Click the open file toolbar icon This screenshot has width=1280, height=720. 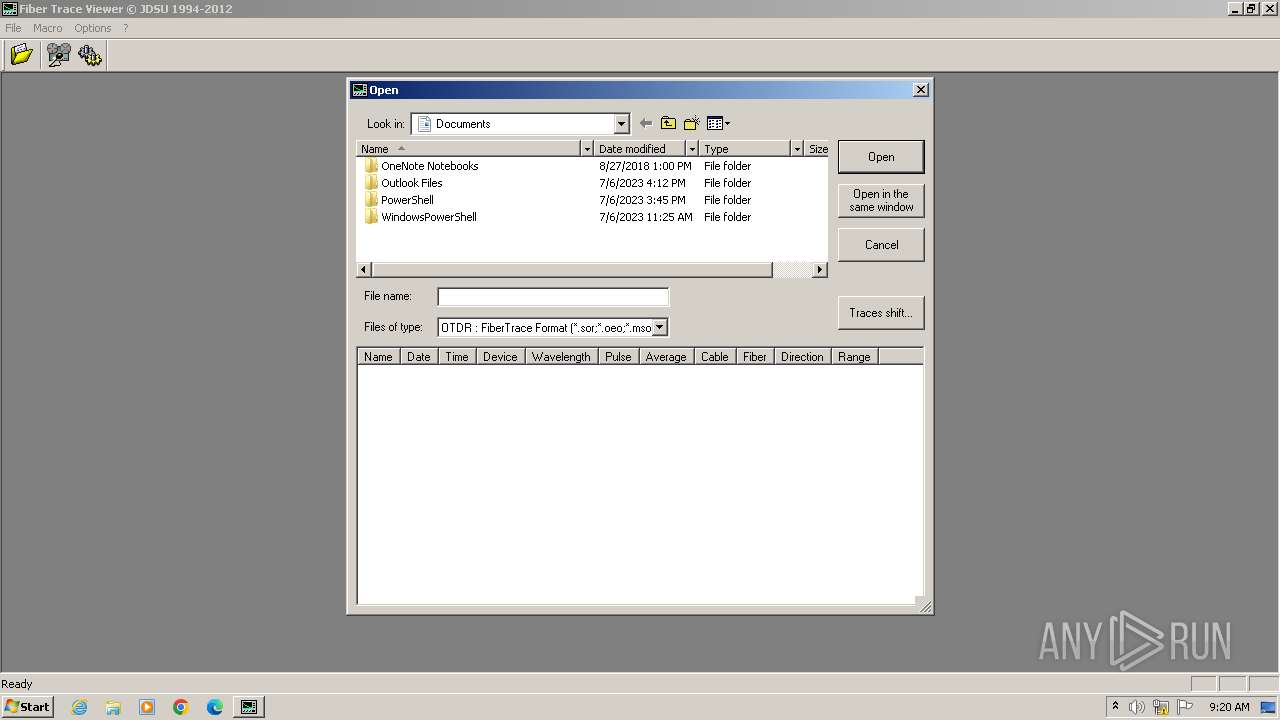pyautogui.click(x=21, y=55)
